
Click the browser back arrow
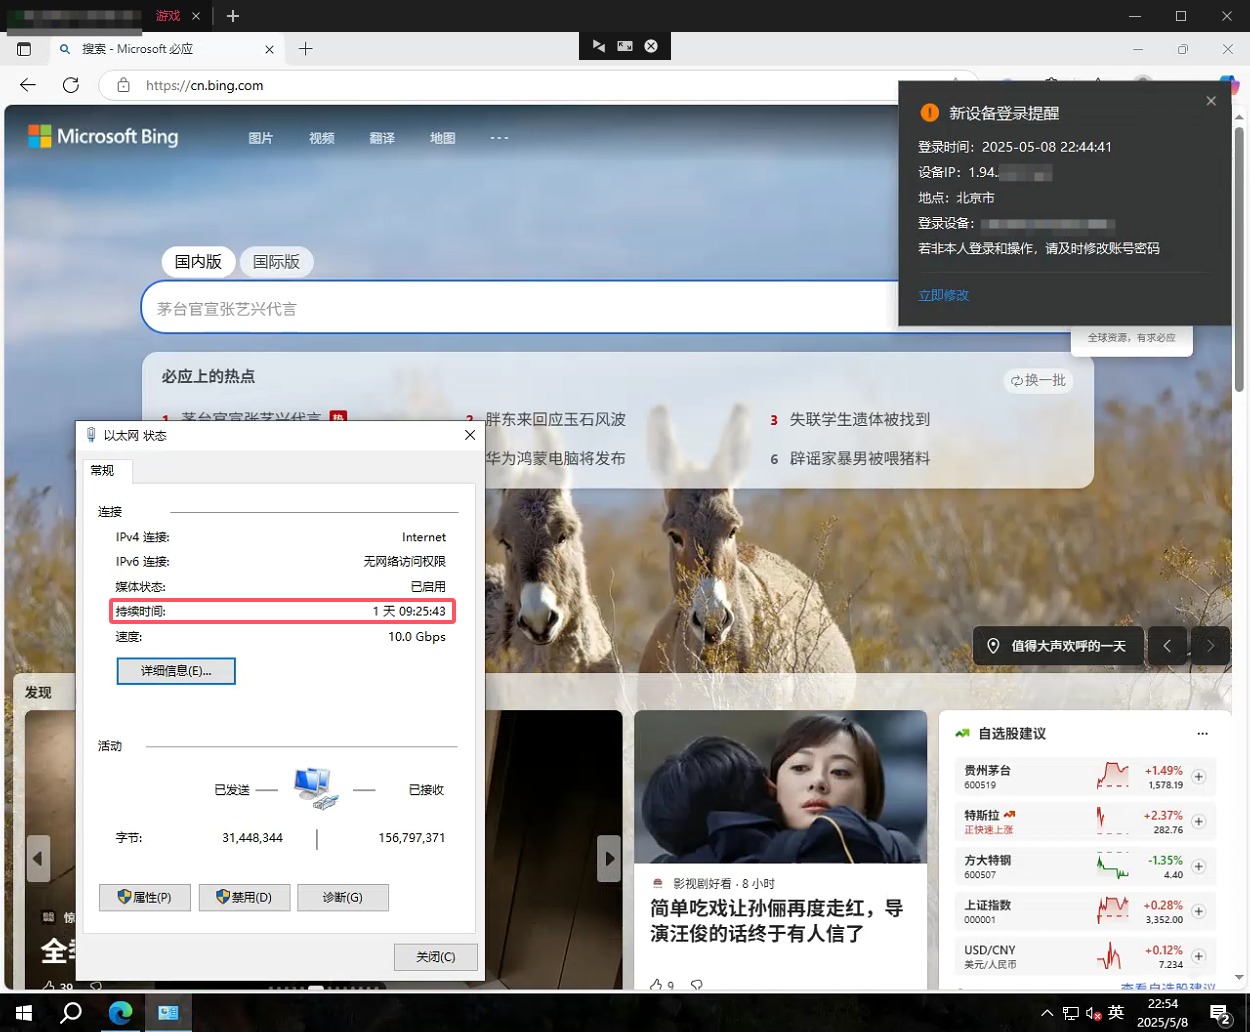coord(28,85)
